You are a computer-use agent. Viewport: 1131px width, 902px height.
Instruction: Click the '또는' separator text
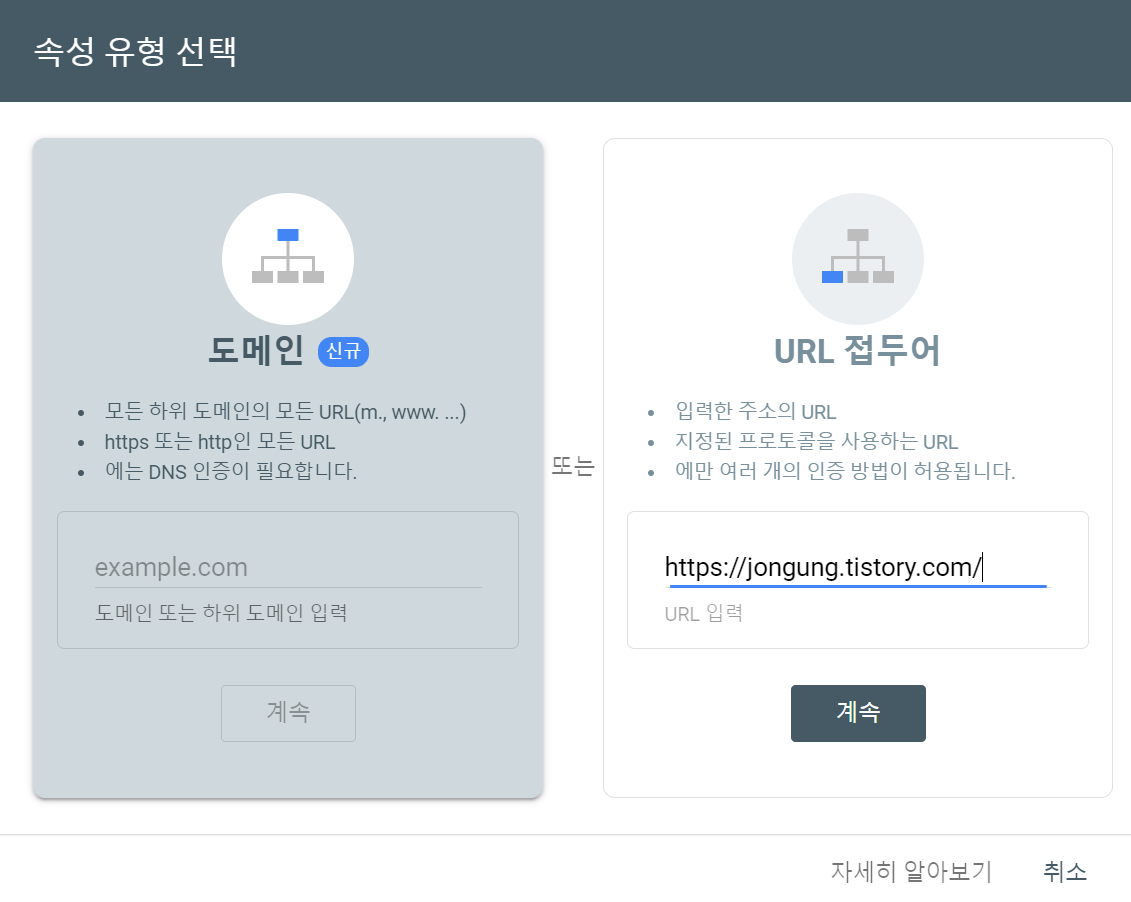click(573, 466)
